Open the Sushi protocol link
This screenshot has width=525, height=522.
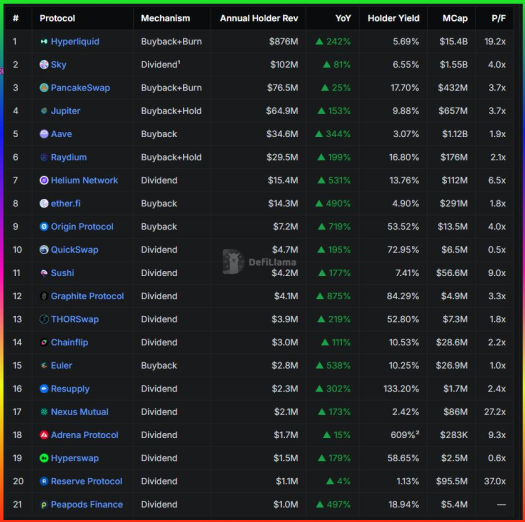[x=62, y=273]
